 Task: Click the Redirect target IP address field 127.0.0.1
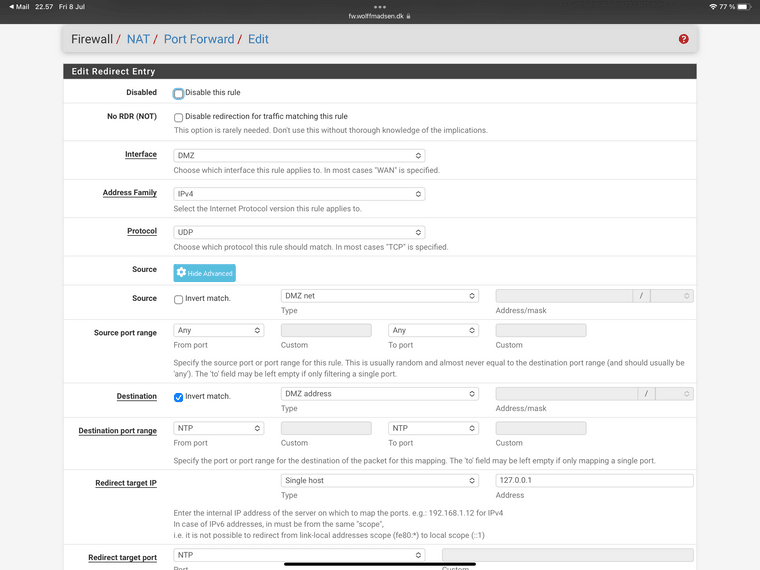click(x=594, y=480)
